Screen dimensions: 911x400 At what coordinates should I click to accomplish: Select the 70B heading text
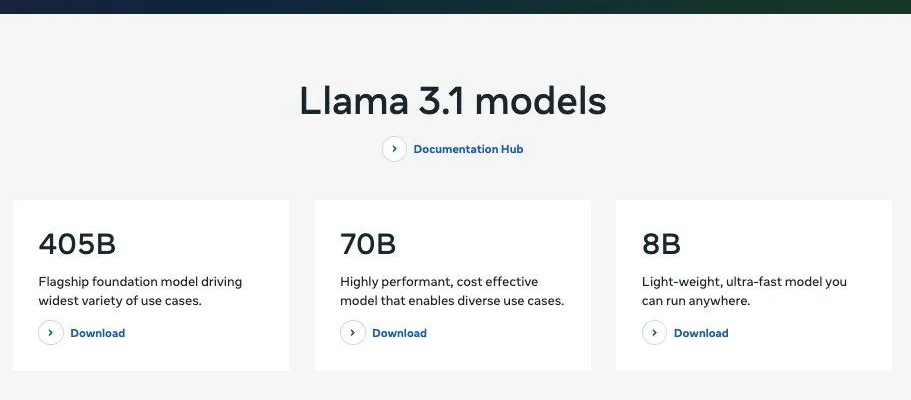pyautogui.click(x=368, y=244)
